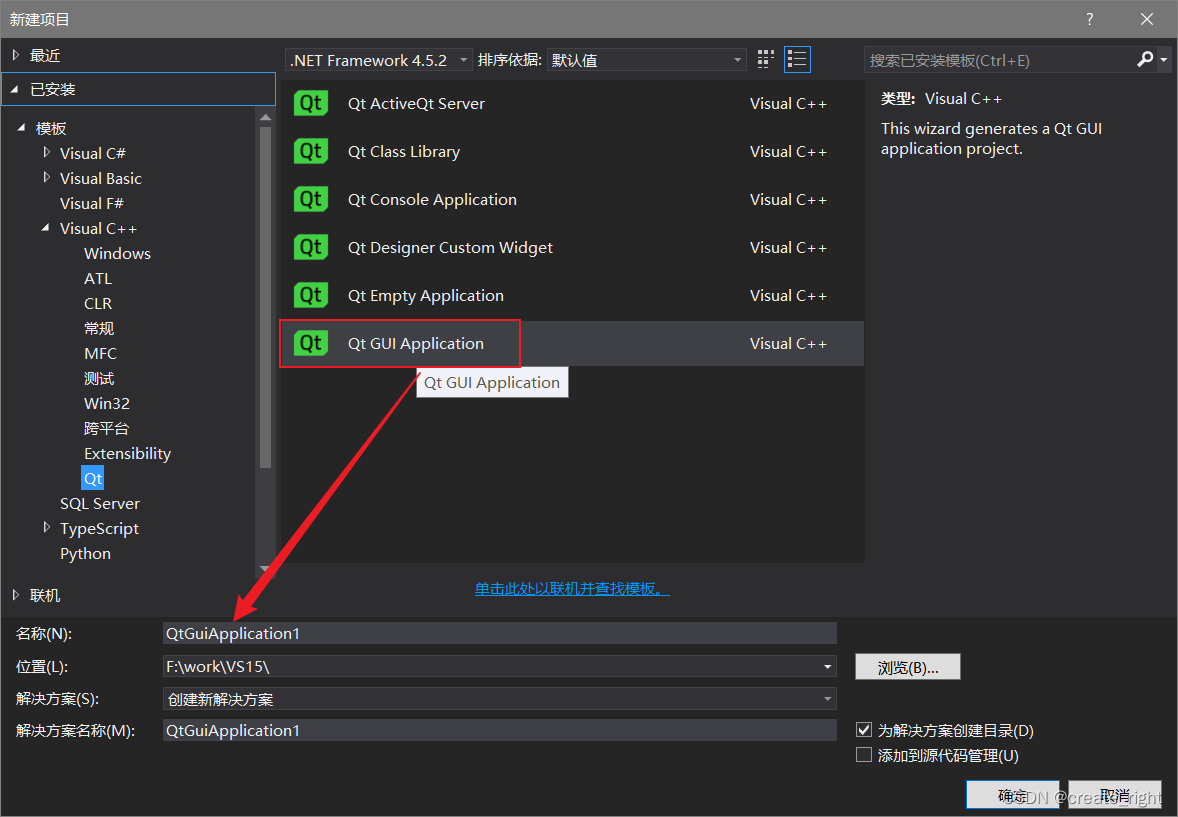Select the ATL category
The width and height of the screenshot is (1178, 817).
tap(98, 278)
